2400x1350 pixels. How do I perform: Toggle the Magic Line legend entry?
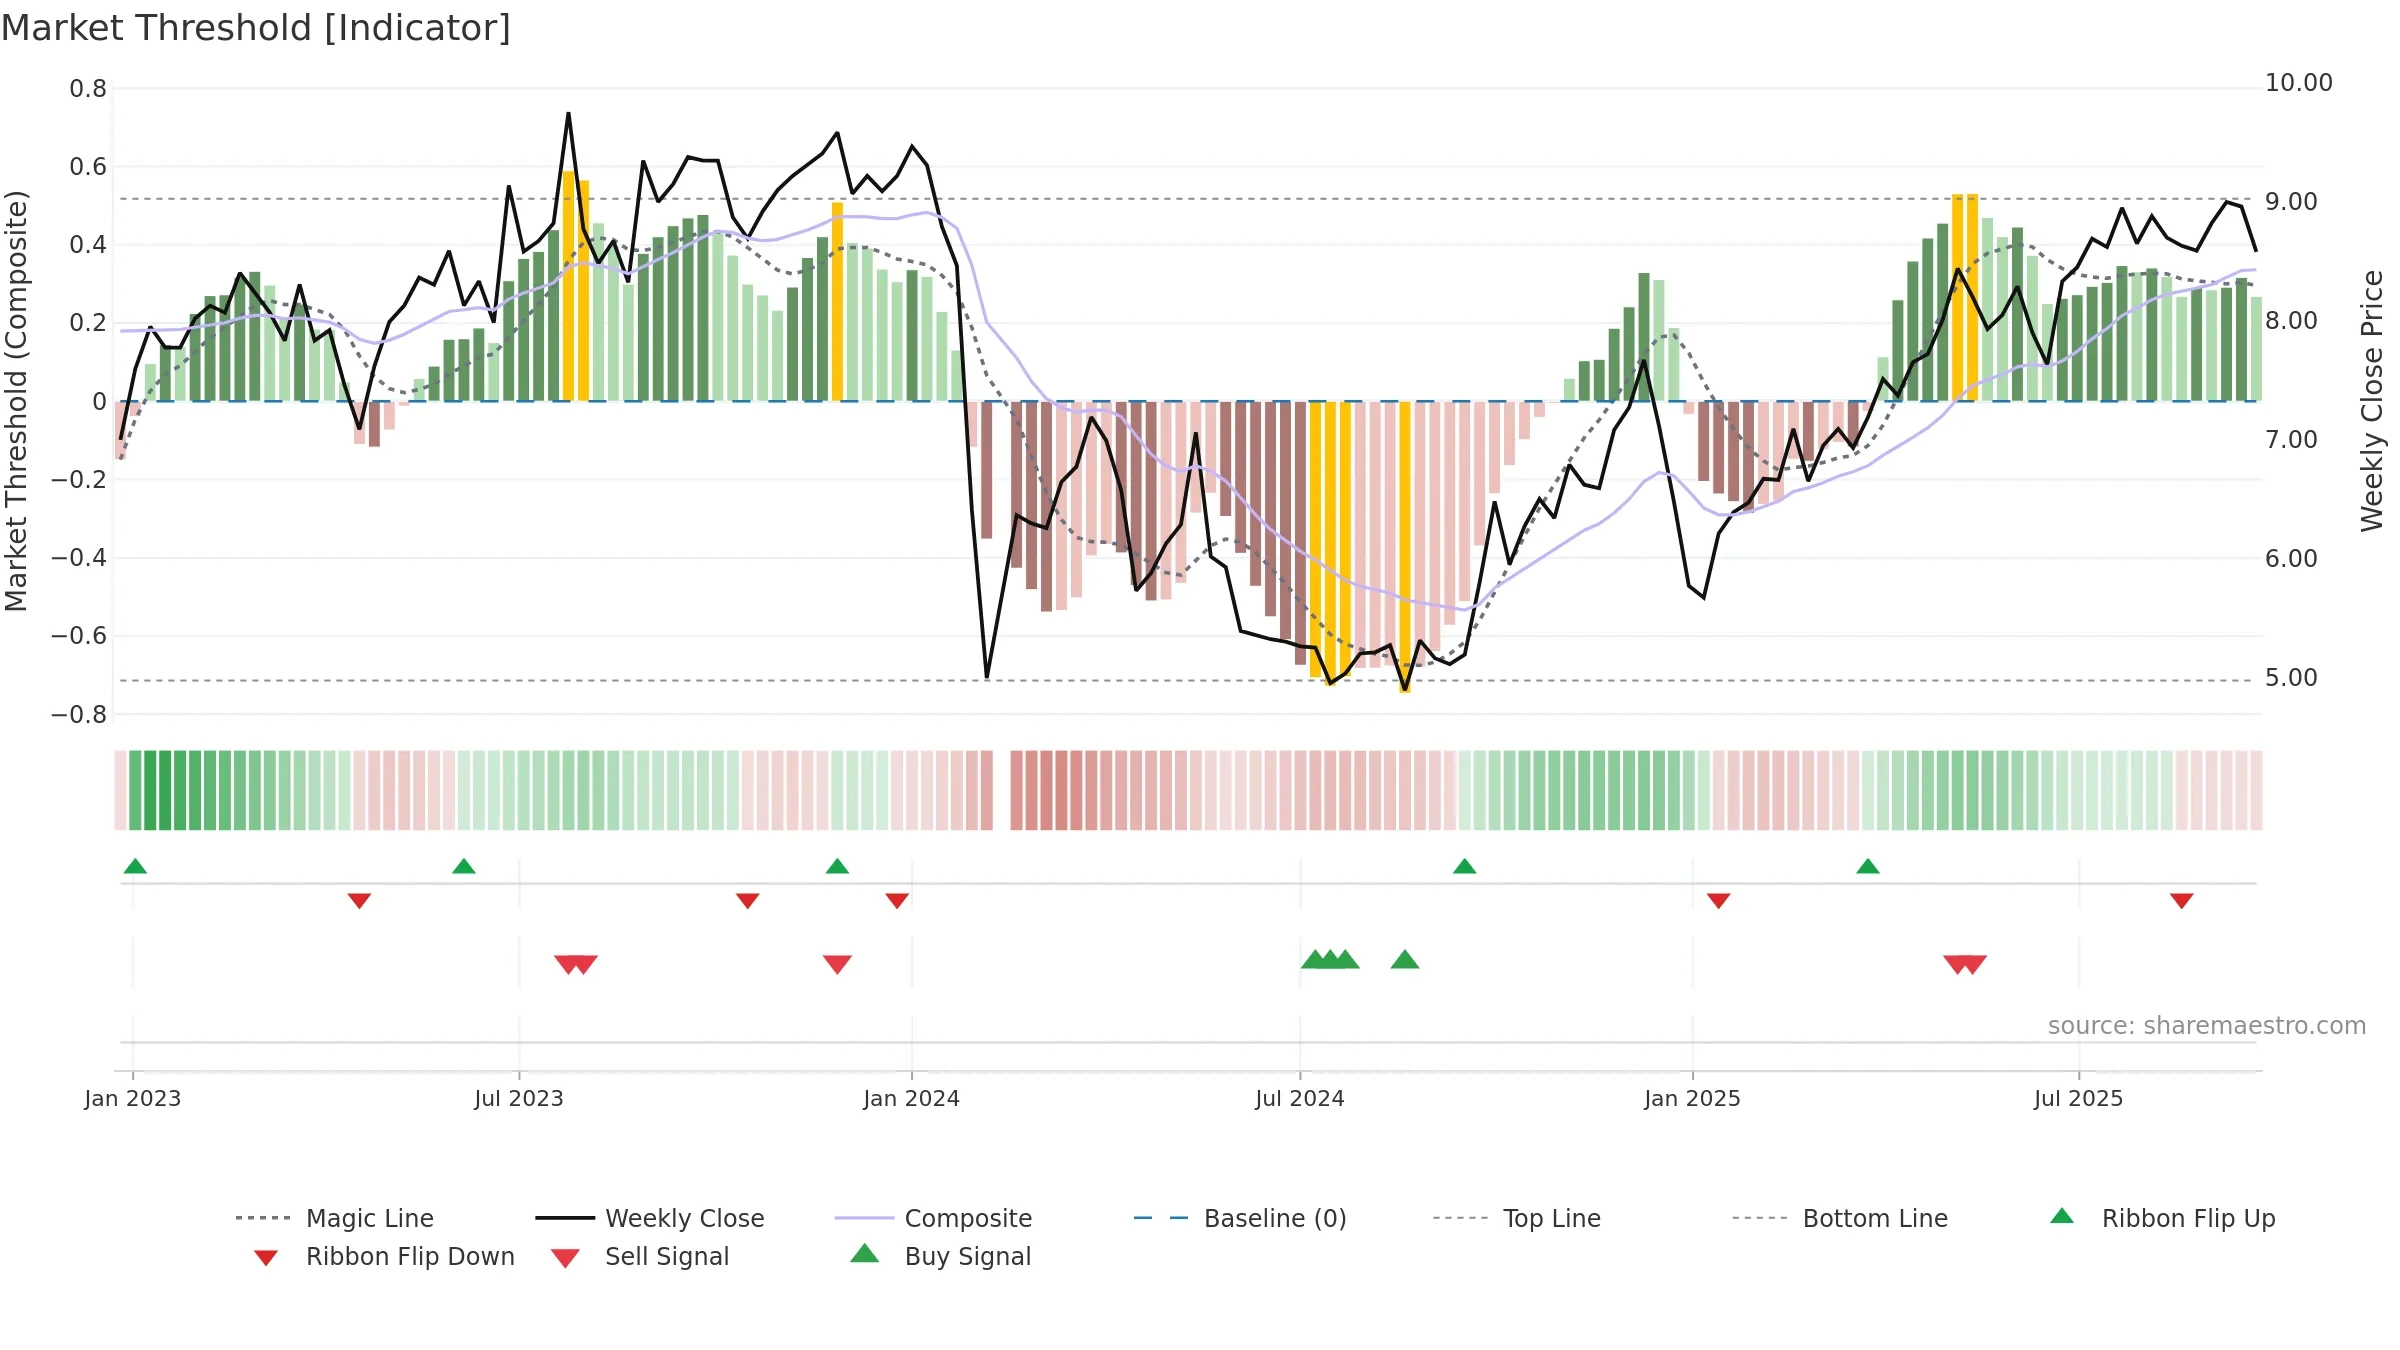[x=334, y=1218]
